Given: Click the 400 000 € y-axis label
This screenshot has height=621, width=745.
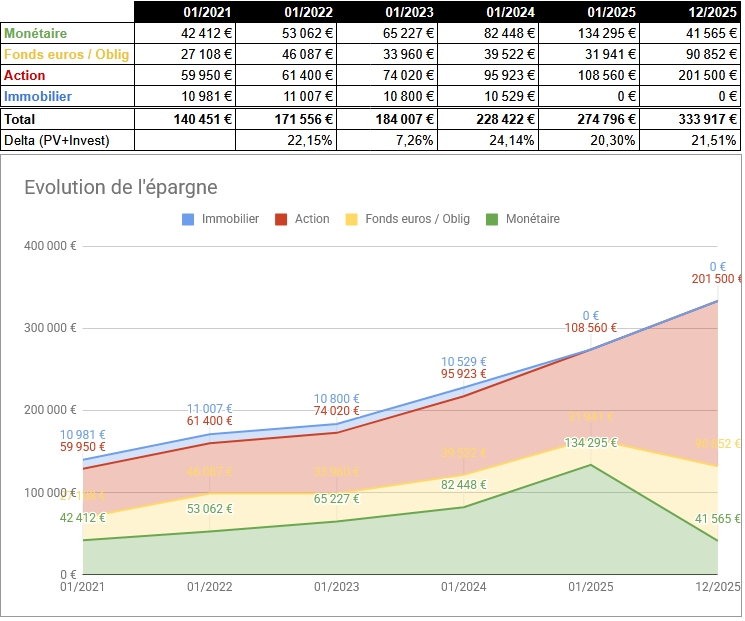Looking at the screenshot, I should pos(51,246).
